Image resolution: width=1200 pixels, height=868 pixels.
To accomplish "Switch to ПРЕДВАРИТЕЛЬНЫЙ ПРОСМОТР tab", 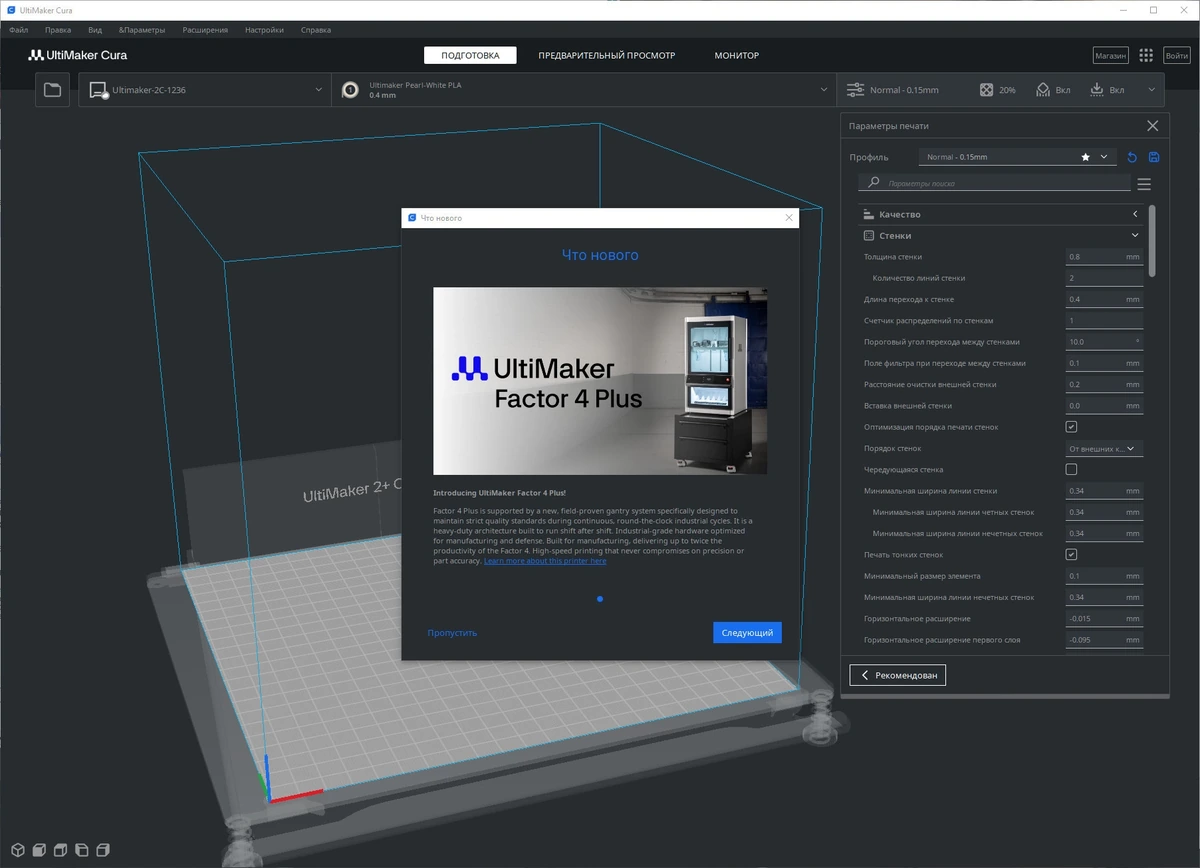I will 607,56.
